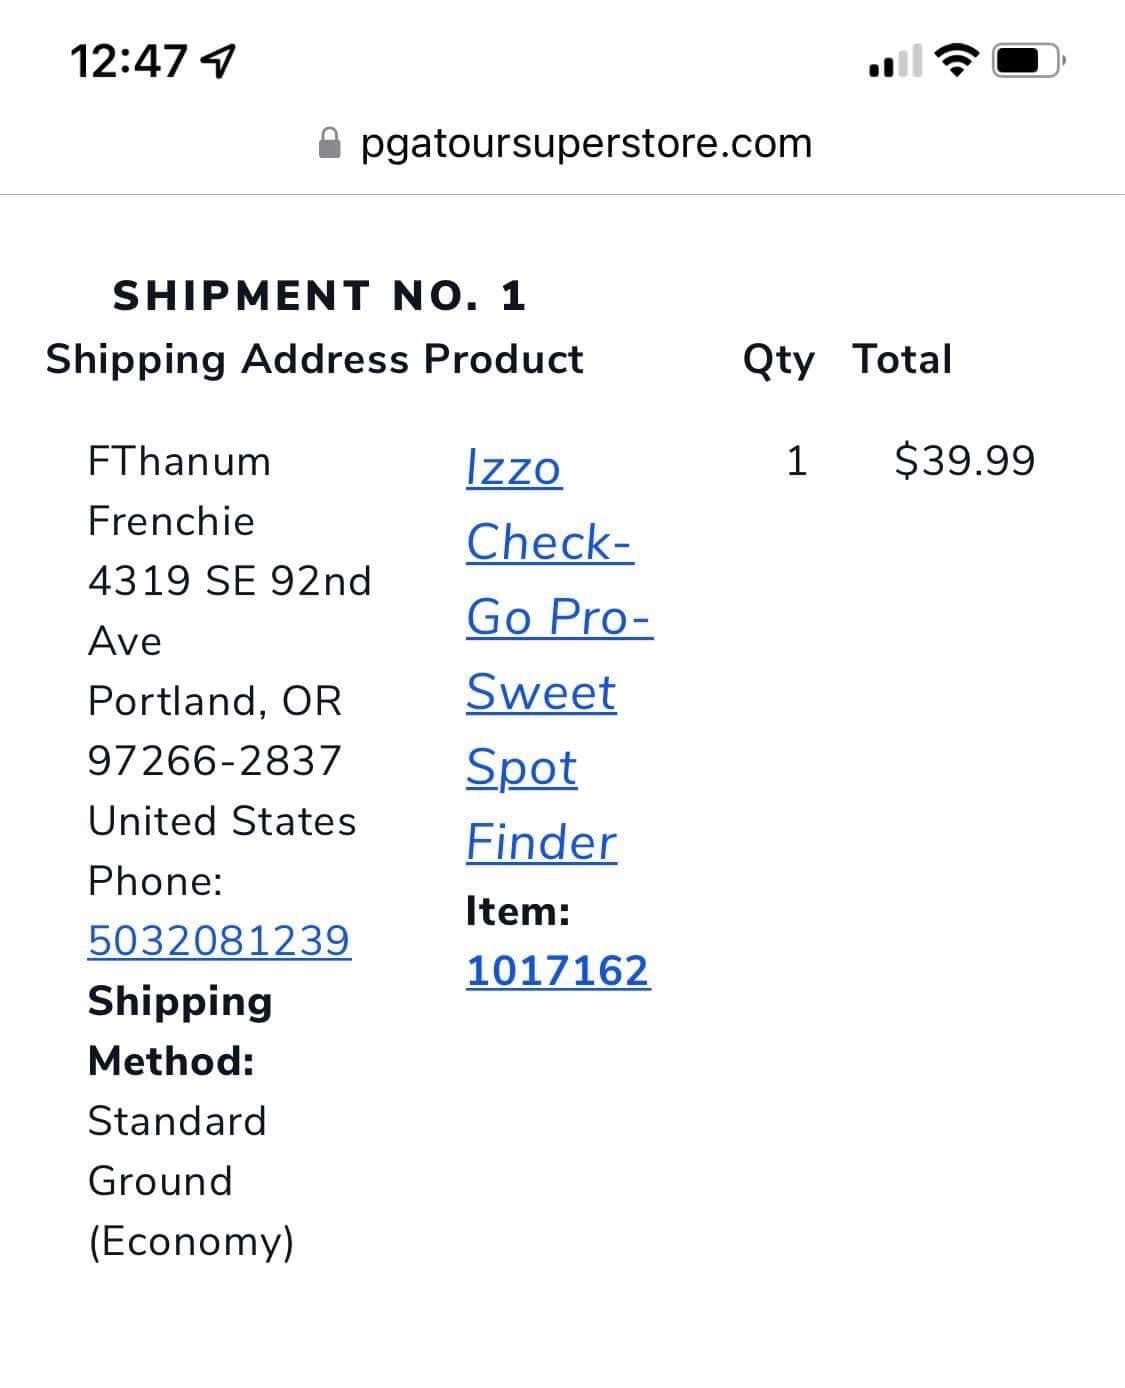
Task: Click the Shipment No. 1 heading
Action: point(319,296)
